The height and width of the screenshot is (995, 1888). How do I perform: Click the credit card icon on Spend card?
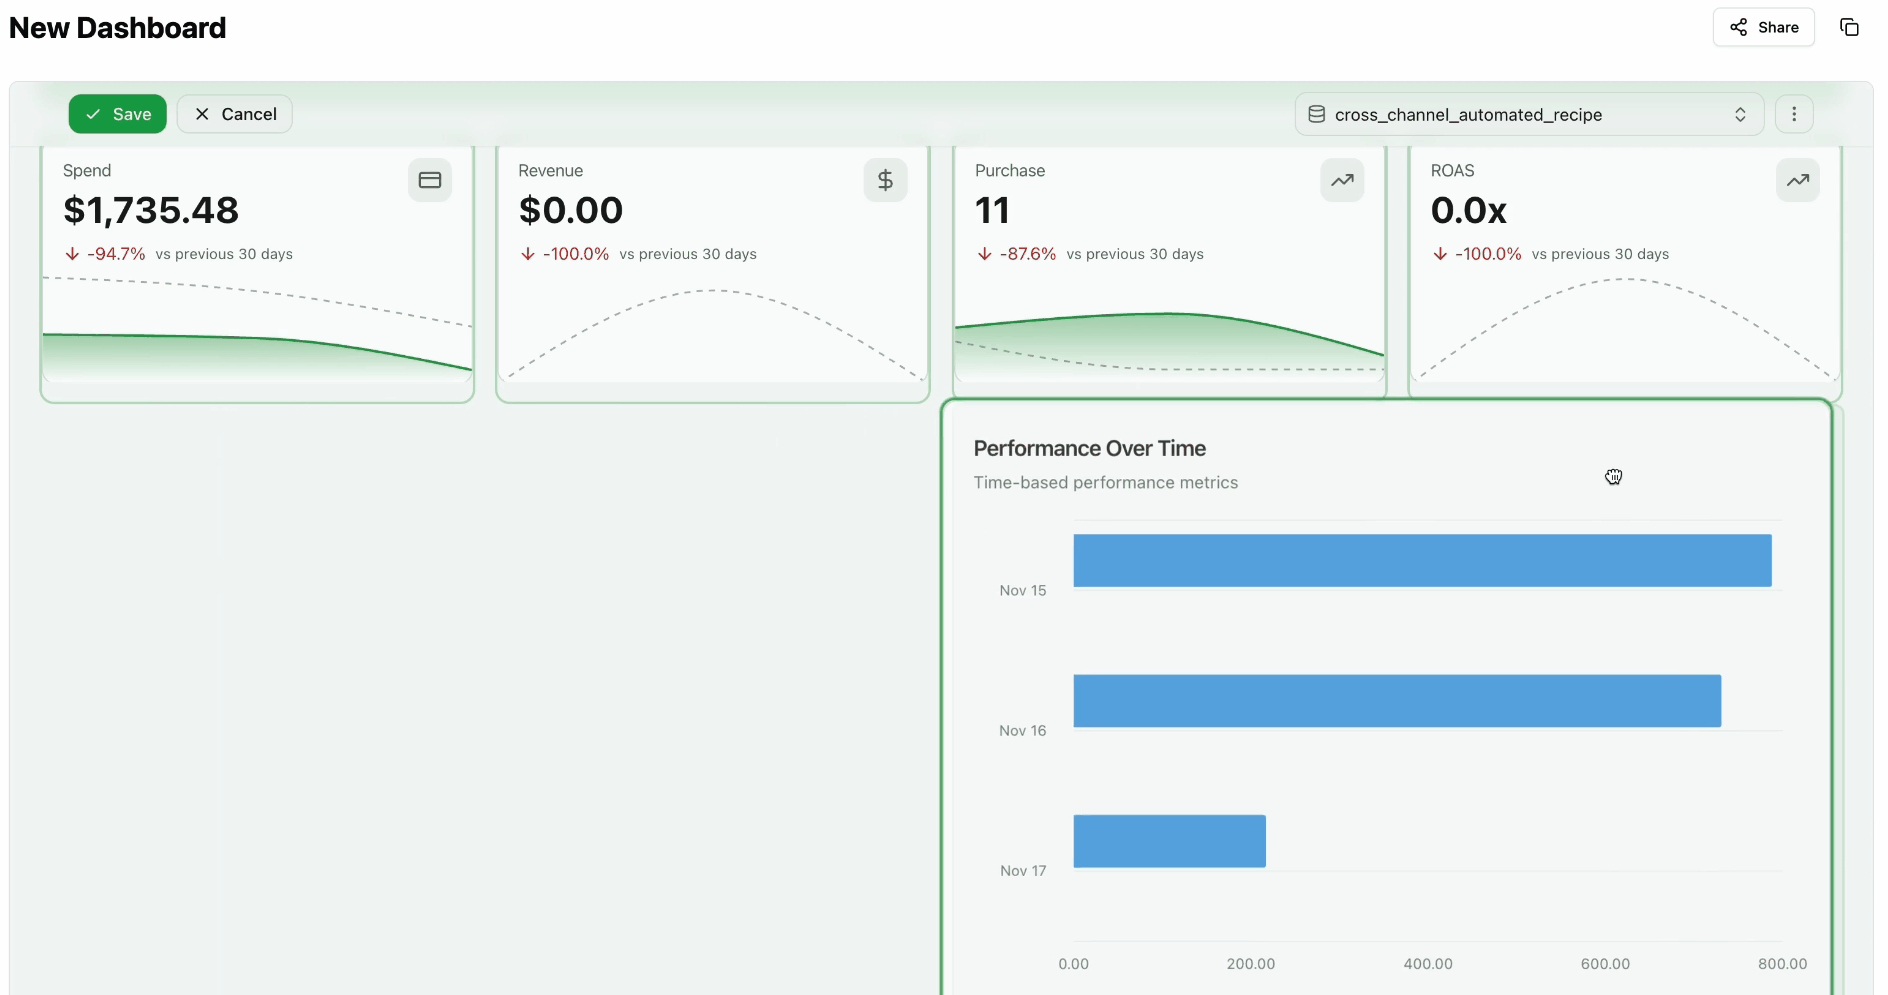[x=430, y=180]
